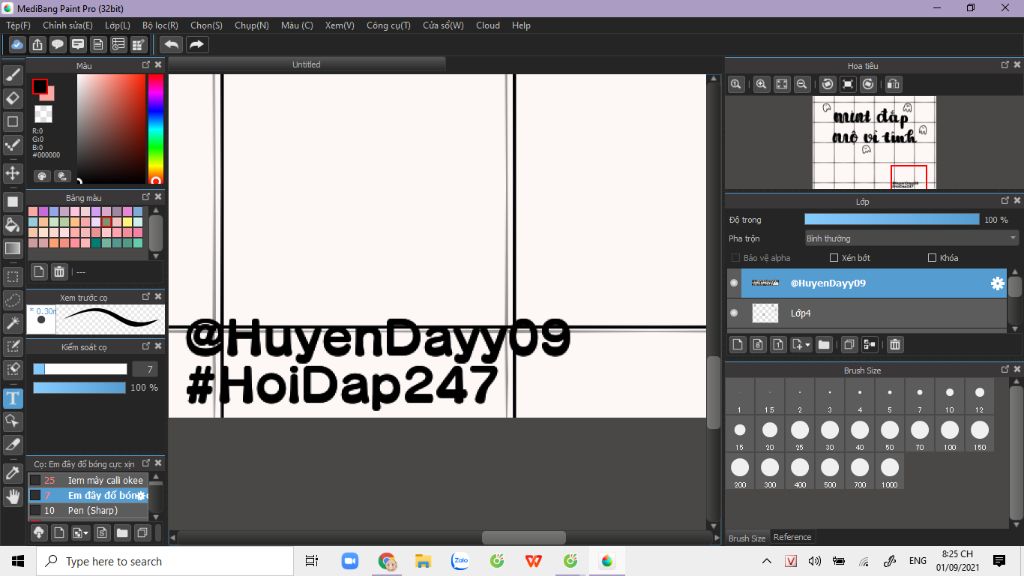Select the Brush tool in left toolbar
This screenshot has width=1024, height=576.
click(13, 75)
